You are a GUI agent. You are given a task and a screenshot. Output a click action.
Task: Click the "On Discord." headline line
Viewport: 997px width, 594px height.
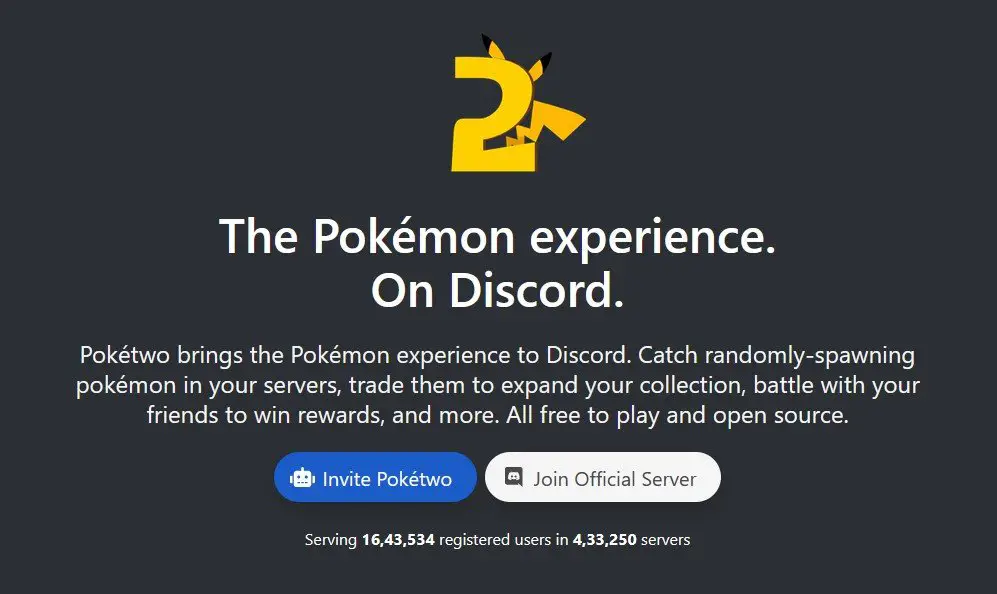pos(498,291)
